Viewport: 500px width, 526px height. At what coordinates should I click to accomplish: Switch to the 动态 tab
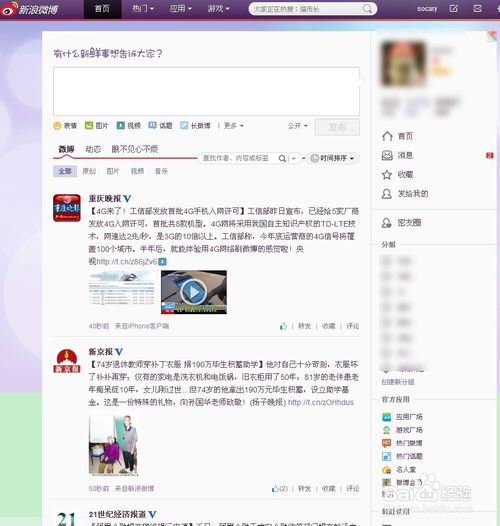[x=93, y=149]
